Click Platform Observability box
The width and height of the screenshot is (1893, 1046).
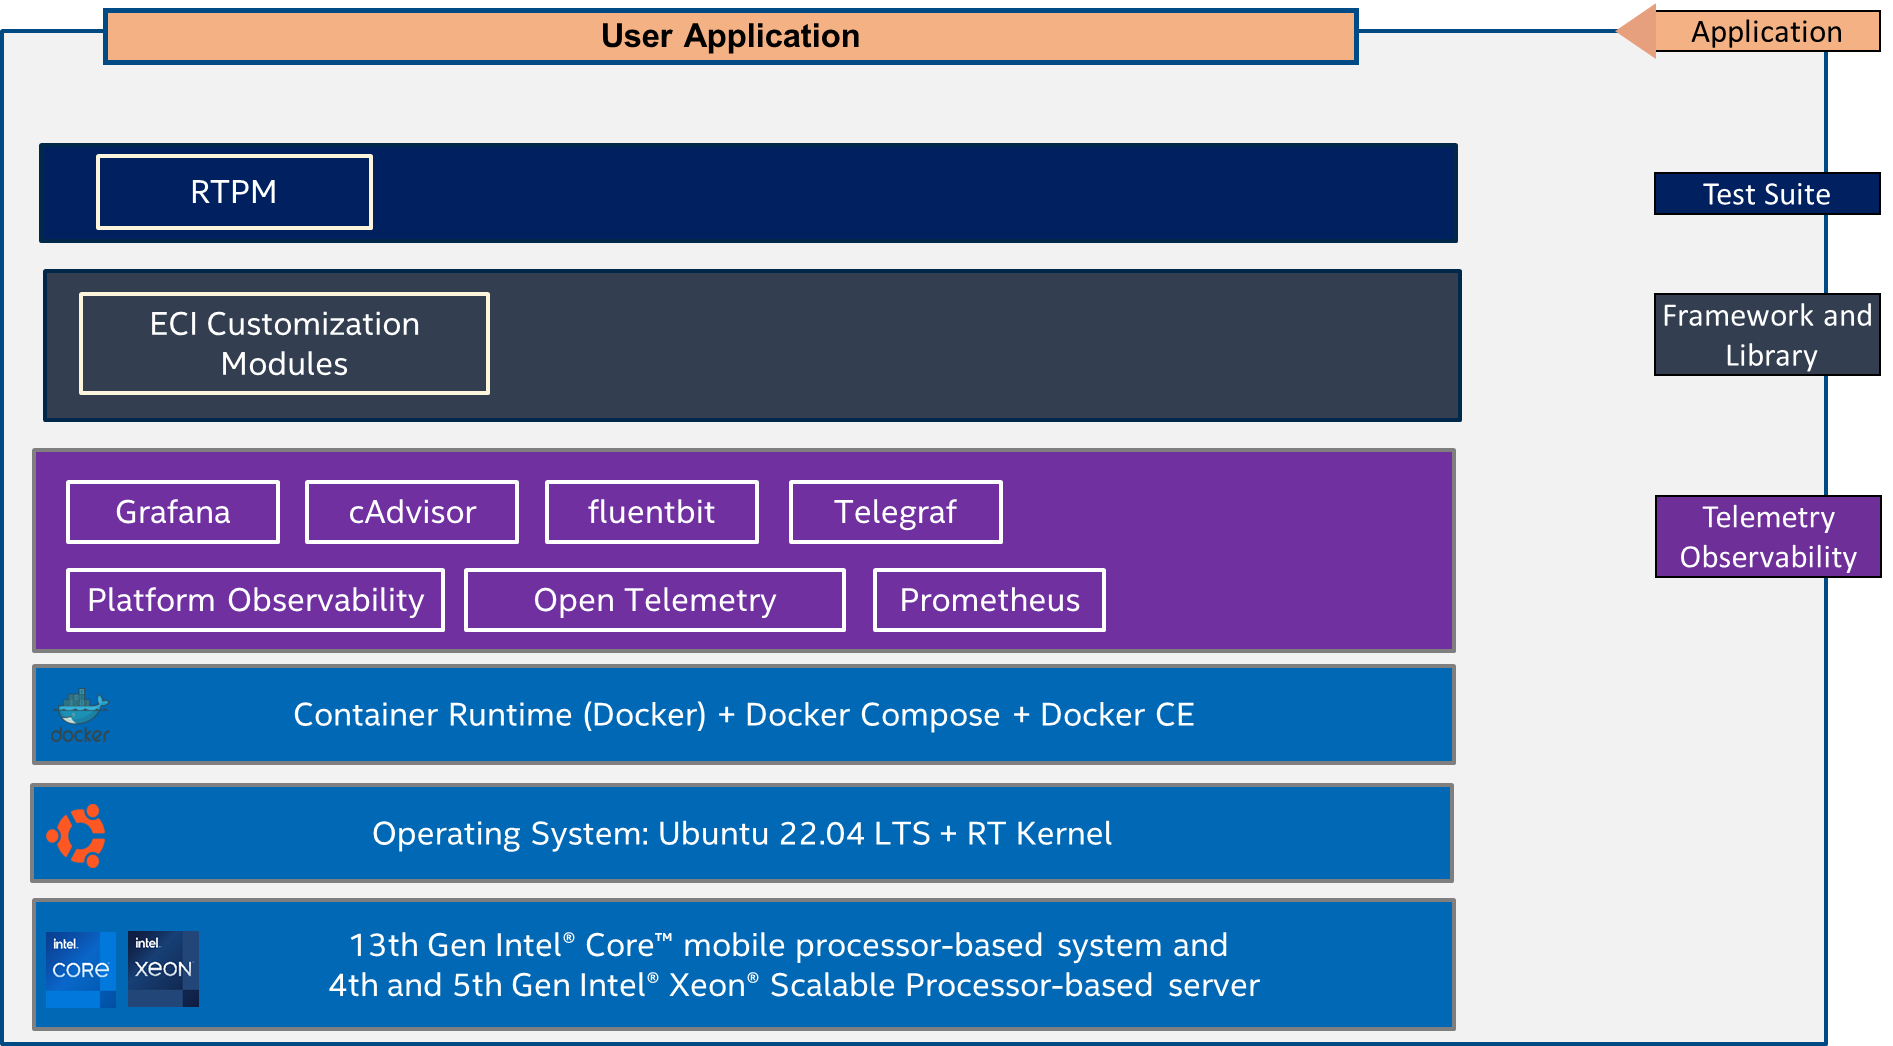pyautogui.click(x=256, y=600)
